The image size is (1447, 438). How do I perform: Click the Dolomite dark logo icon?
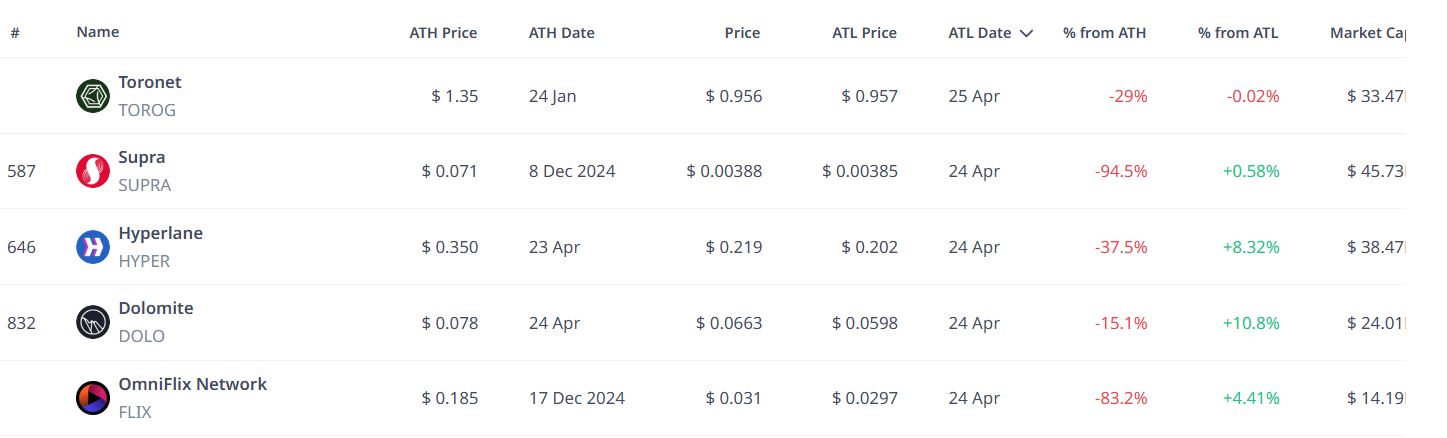(x=93, y=322)
